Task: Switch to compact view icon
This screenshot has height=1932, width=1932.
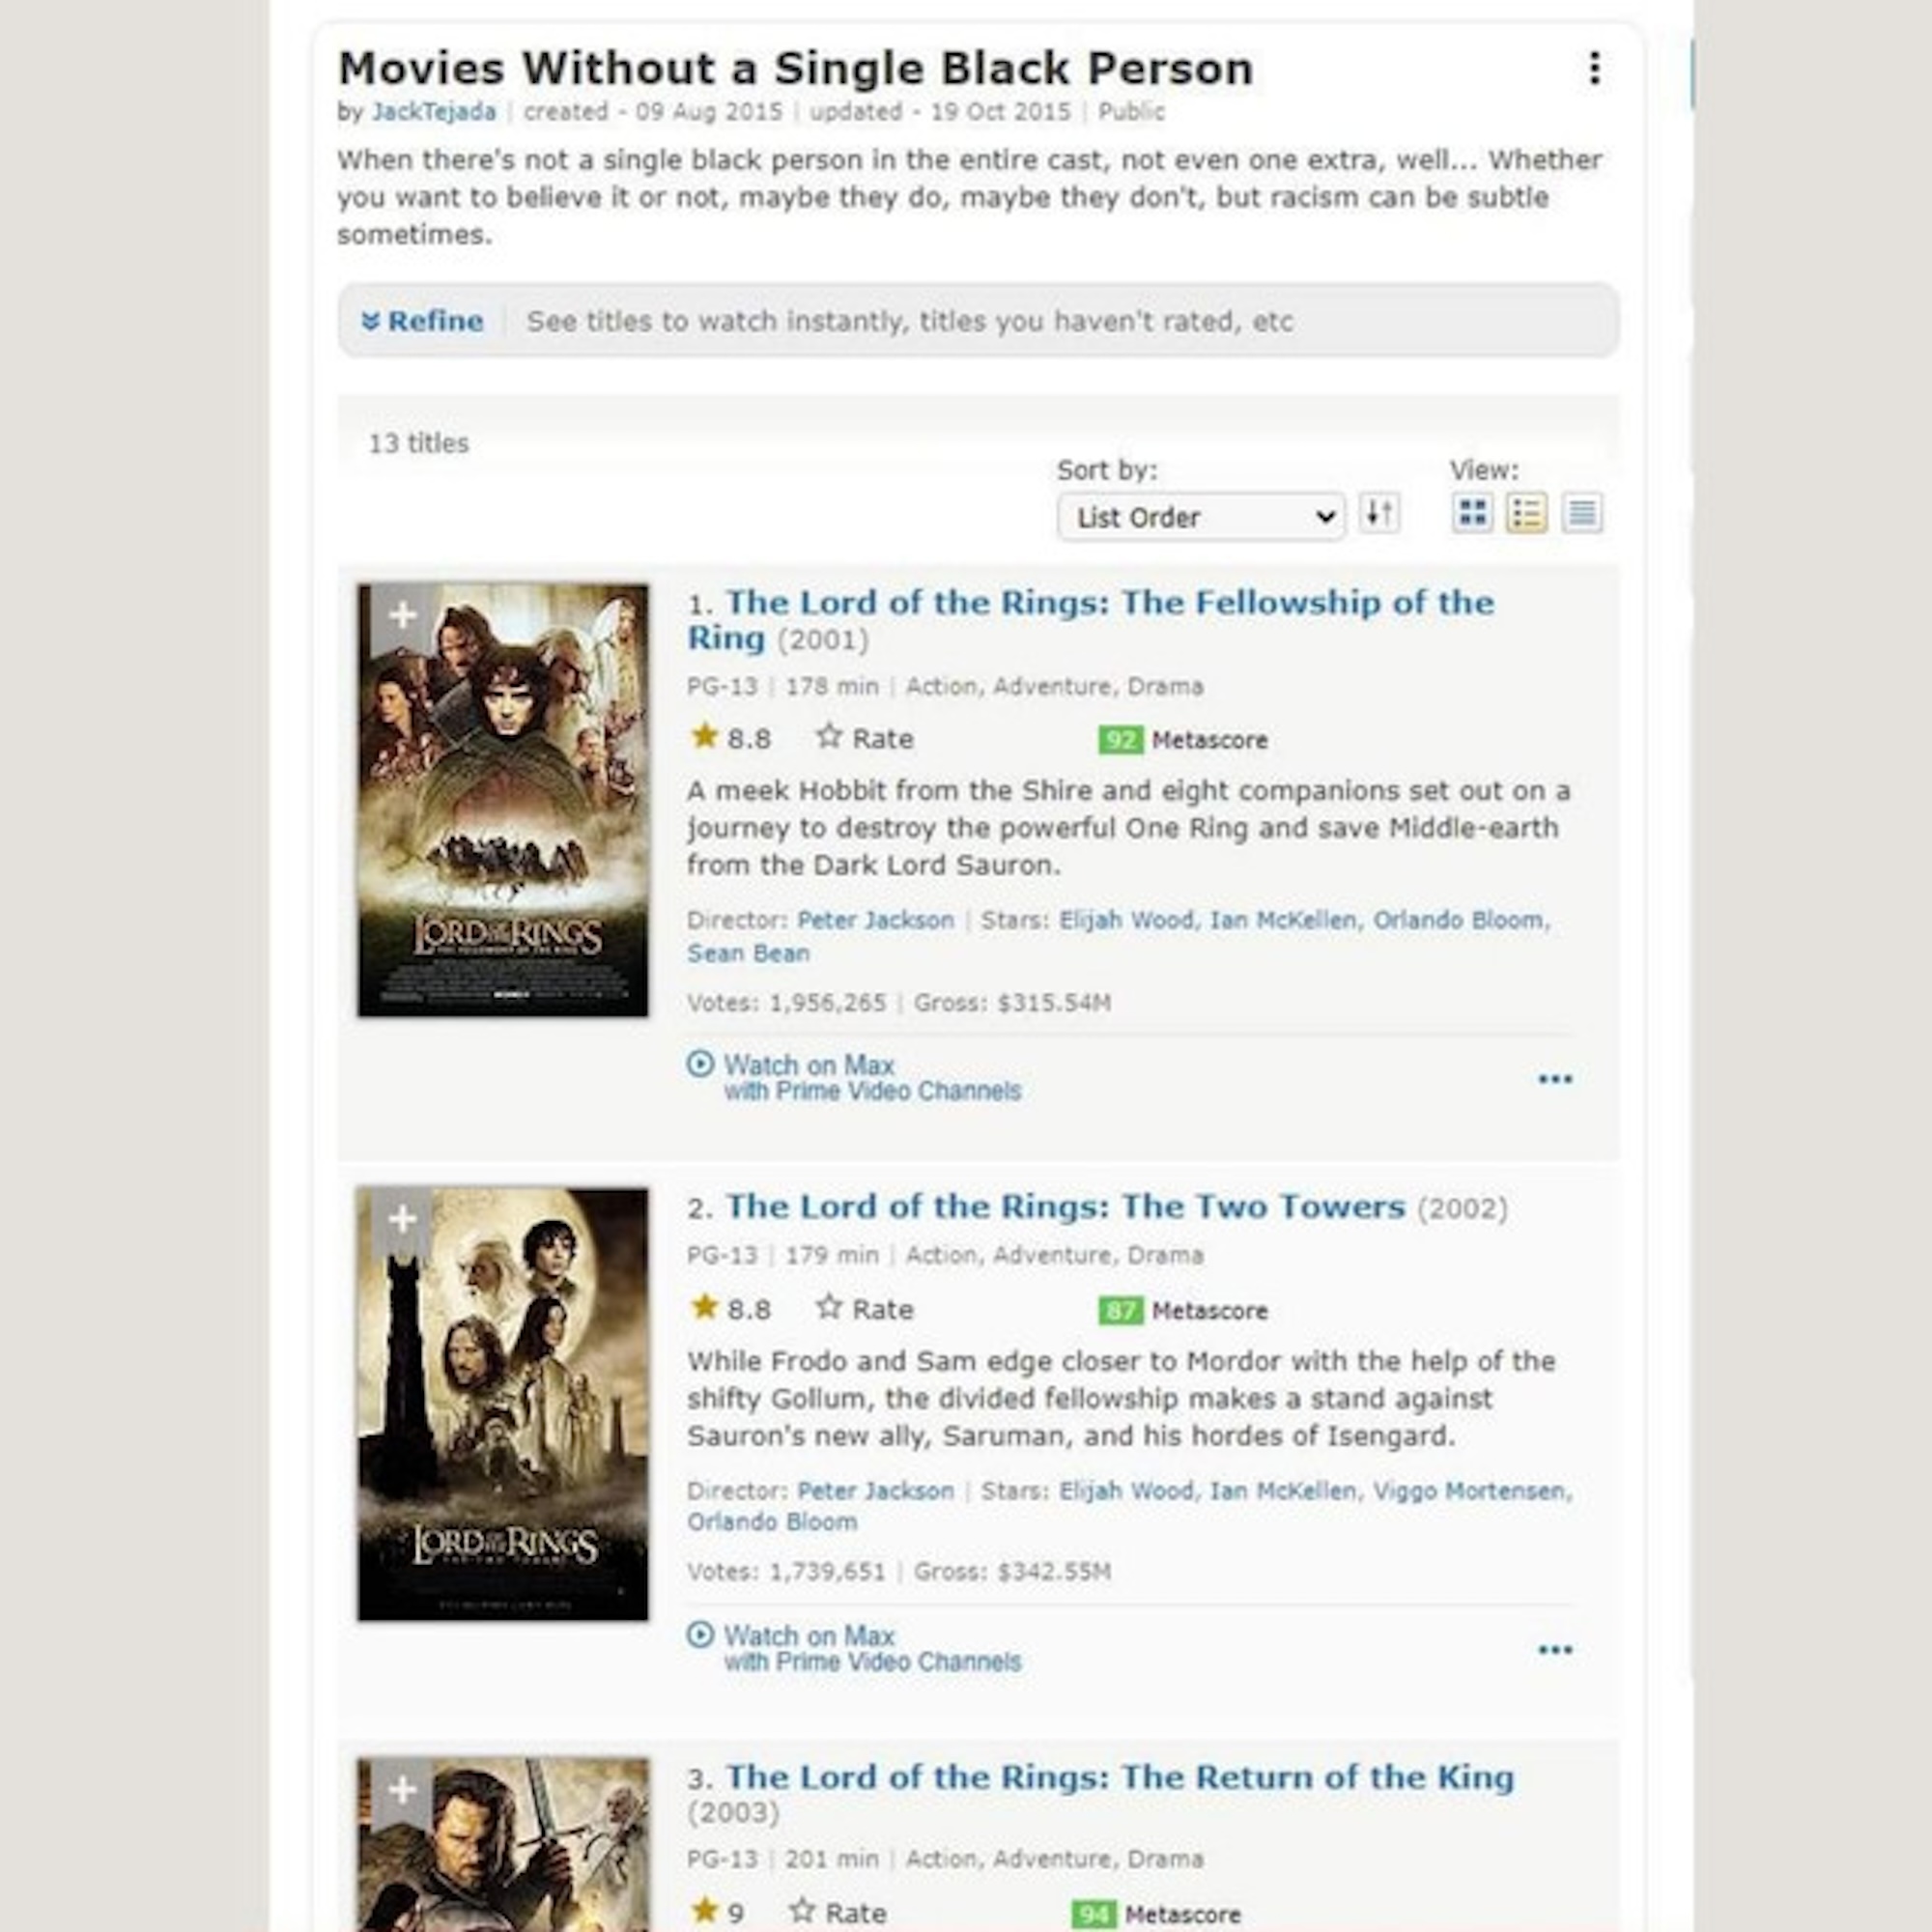Action: pos(1582,514)
